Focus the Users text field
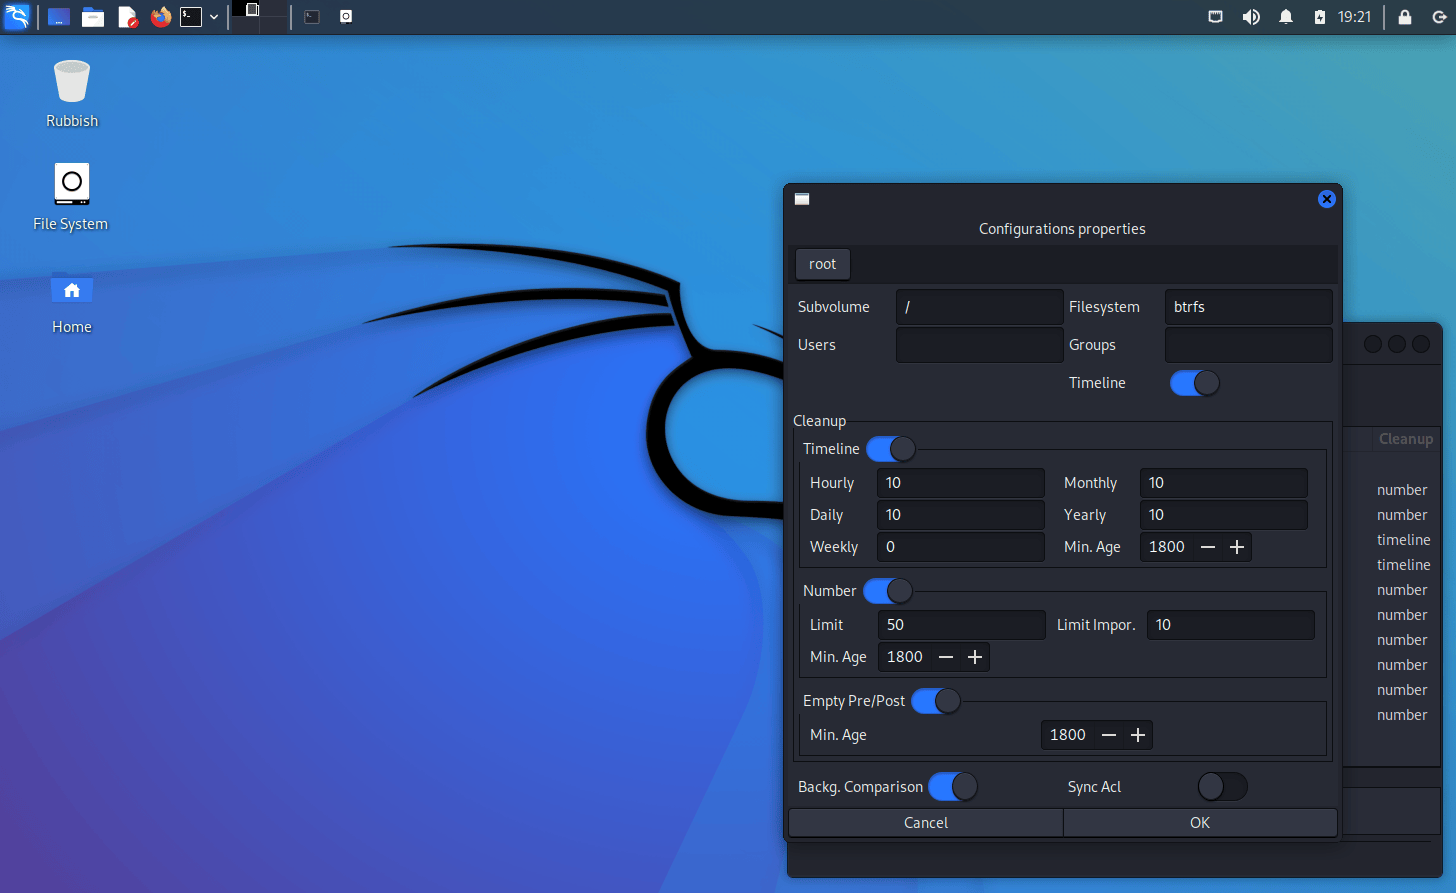The image size is (1456, 893). pos(979,345)
